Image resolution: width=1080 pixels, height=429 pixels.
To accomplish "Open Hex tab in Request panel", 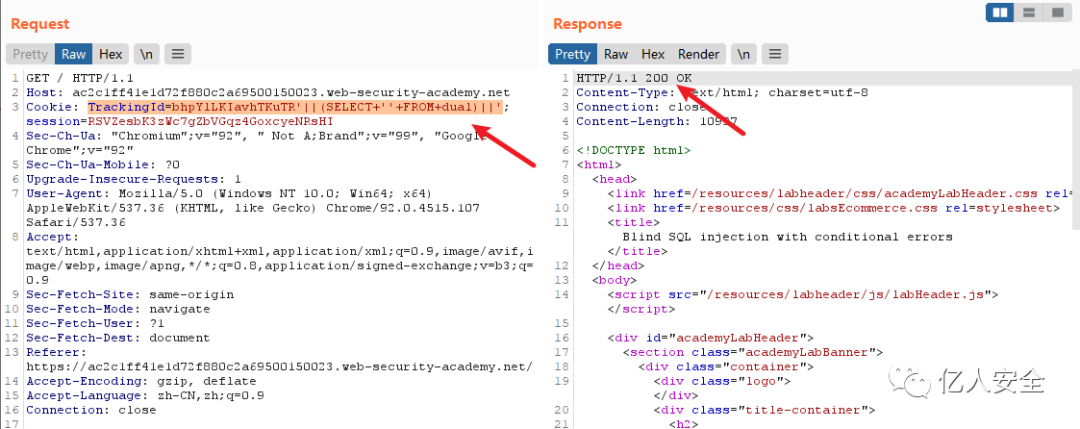I will 110,54.
